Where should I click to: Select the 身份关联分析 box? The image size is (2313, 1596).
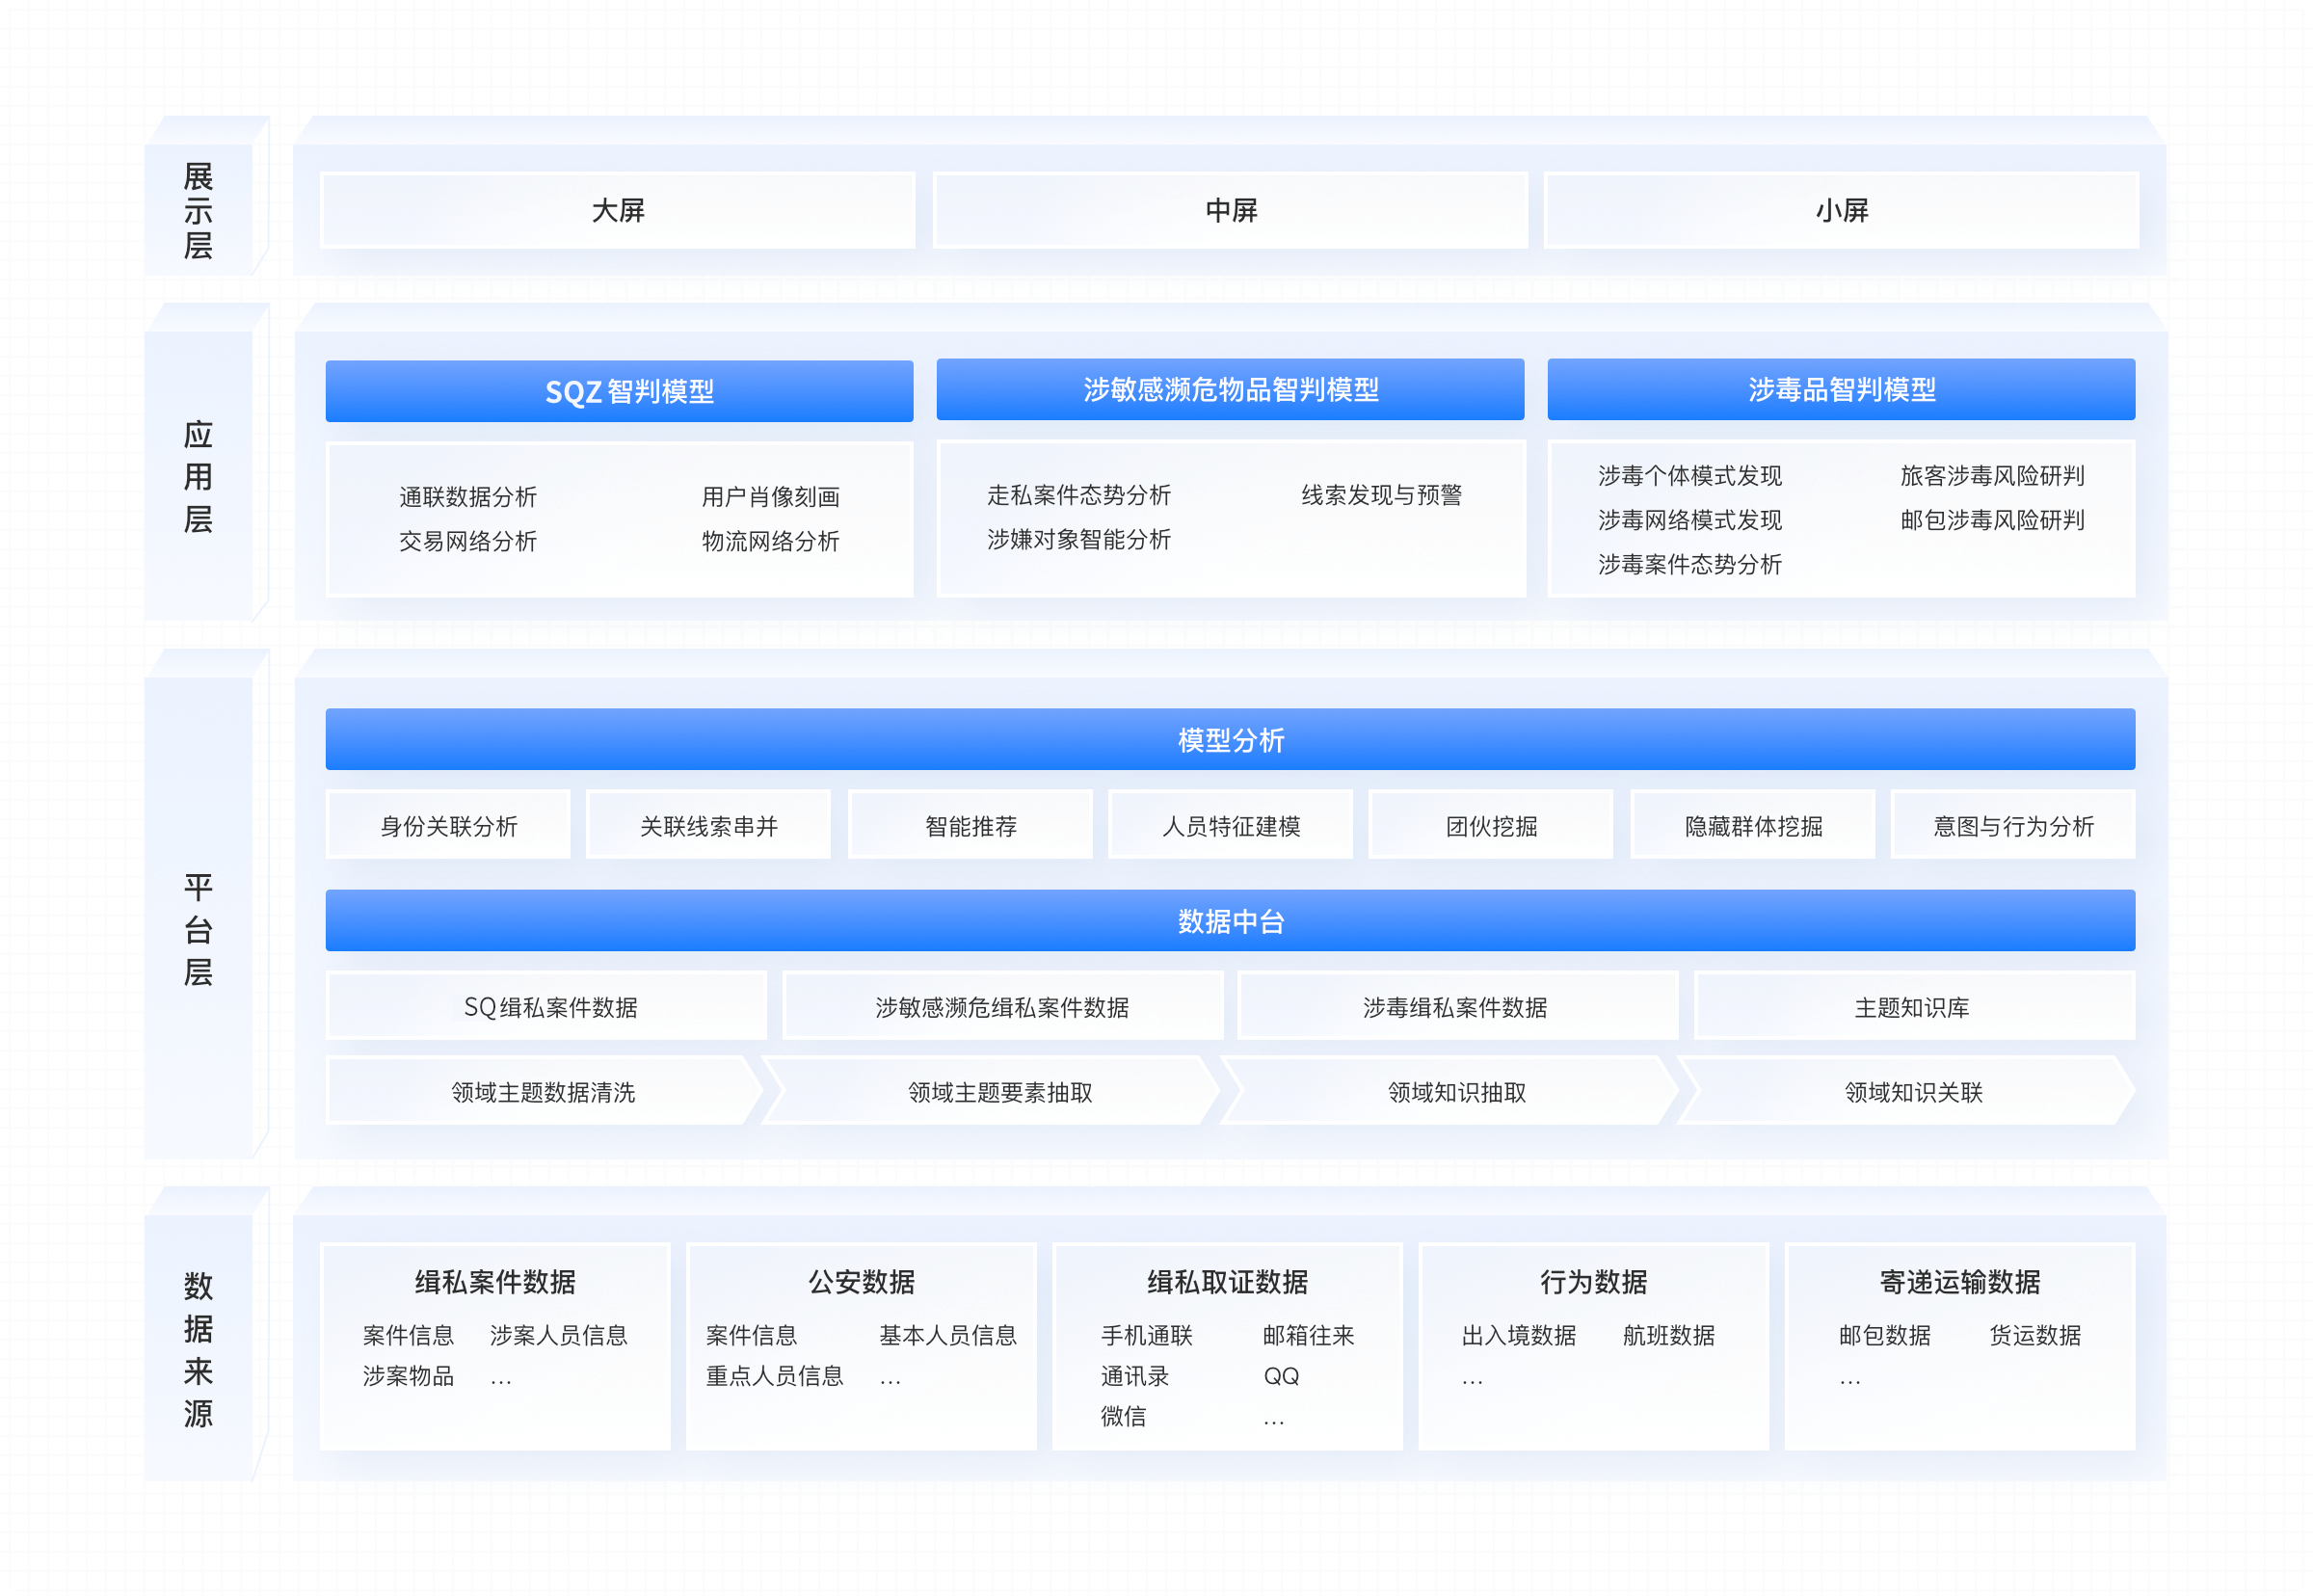tap(448, 825)
